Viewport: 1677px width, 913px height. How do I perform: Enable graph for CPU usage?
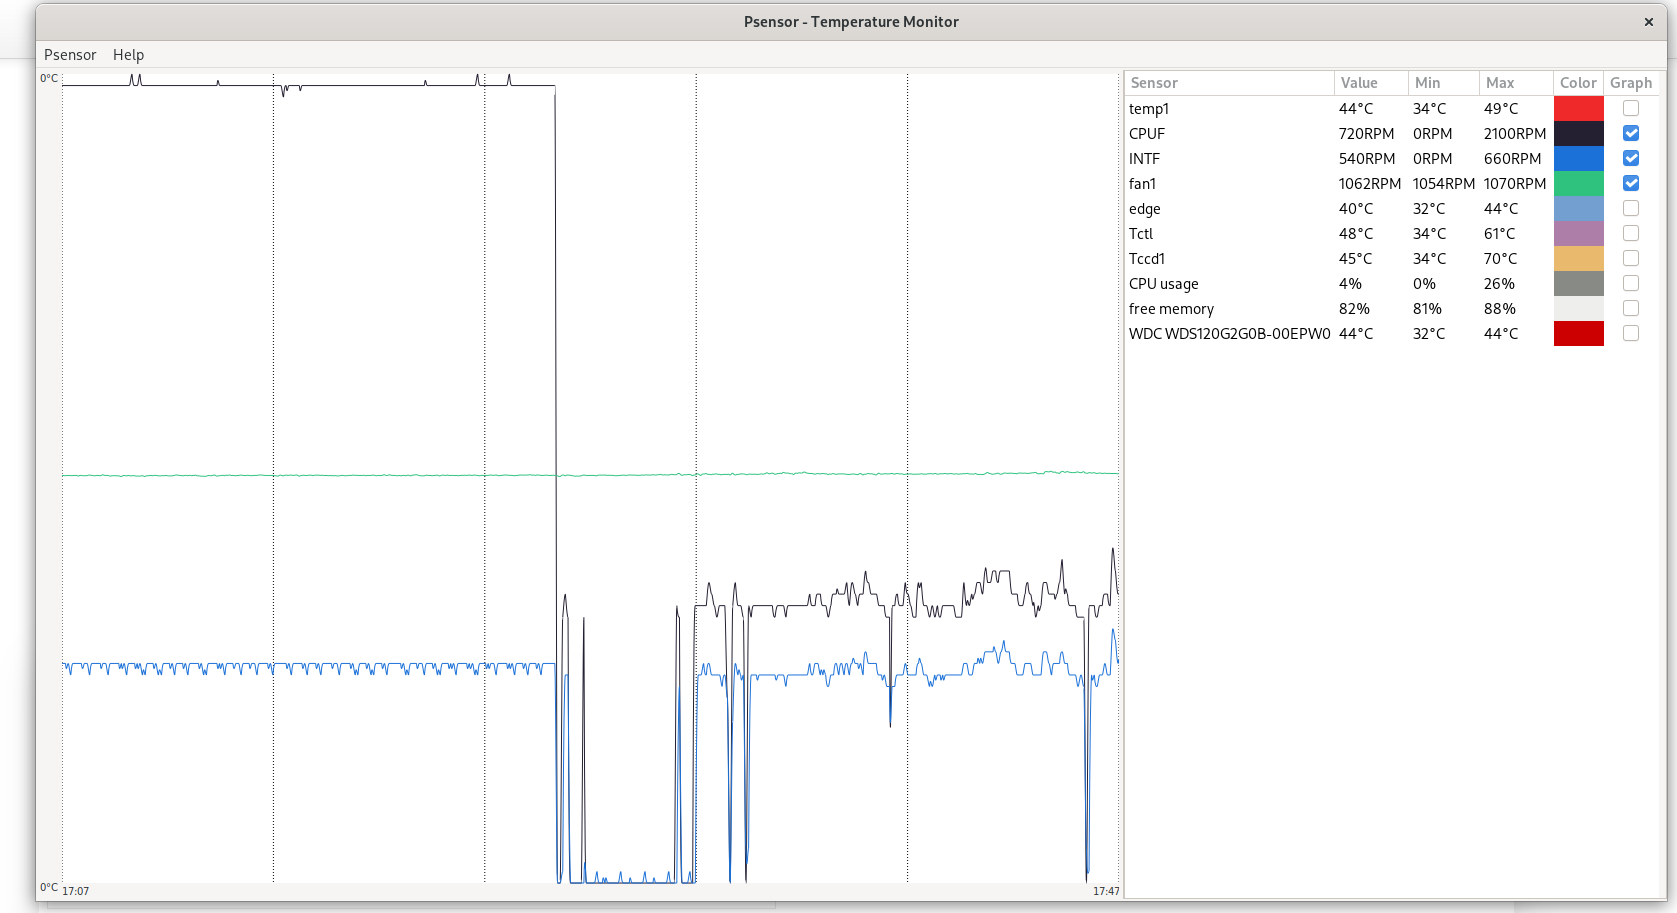click(1631, 283)
